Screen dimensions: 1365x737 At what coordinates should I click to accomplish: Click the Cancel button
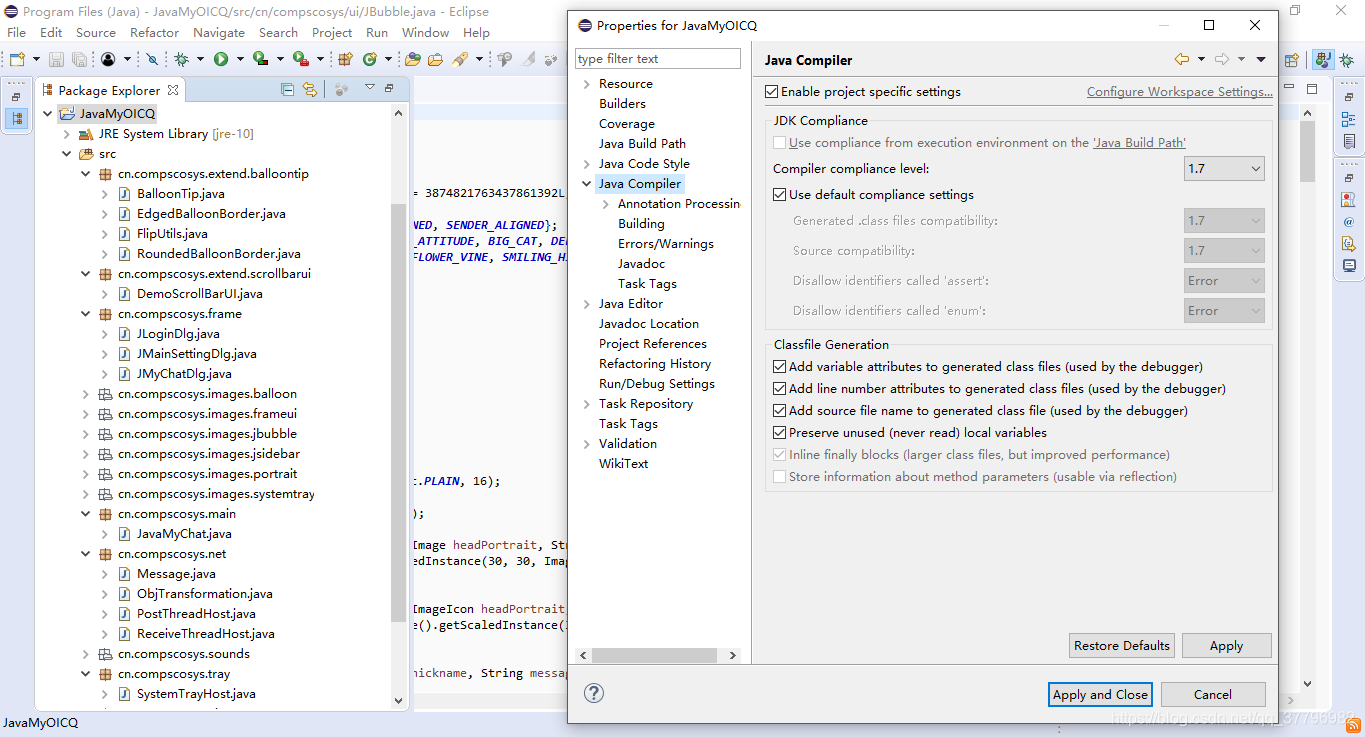click(x=1212, y=694)
